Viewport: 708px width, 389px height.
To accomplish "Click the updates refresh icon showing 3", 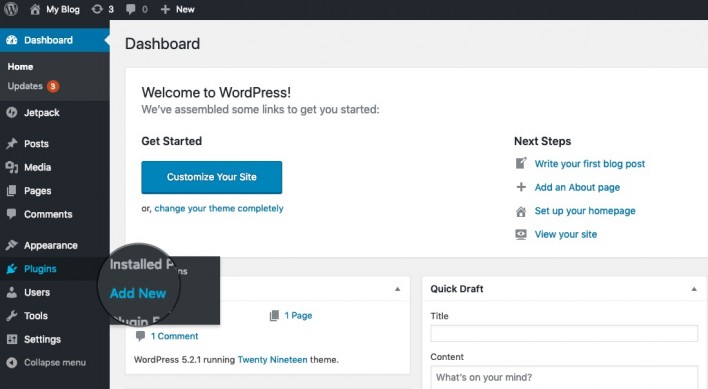I will 97,9.
